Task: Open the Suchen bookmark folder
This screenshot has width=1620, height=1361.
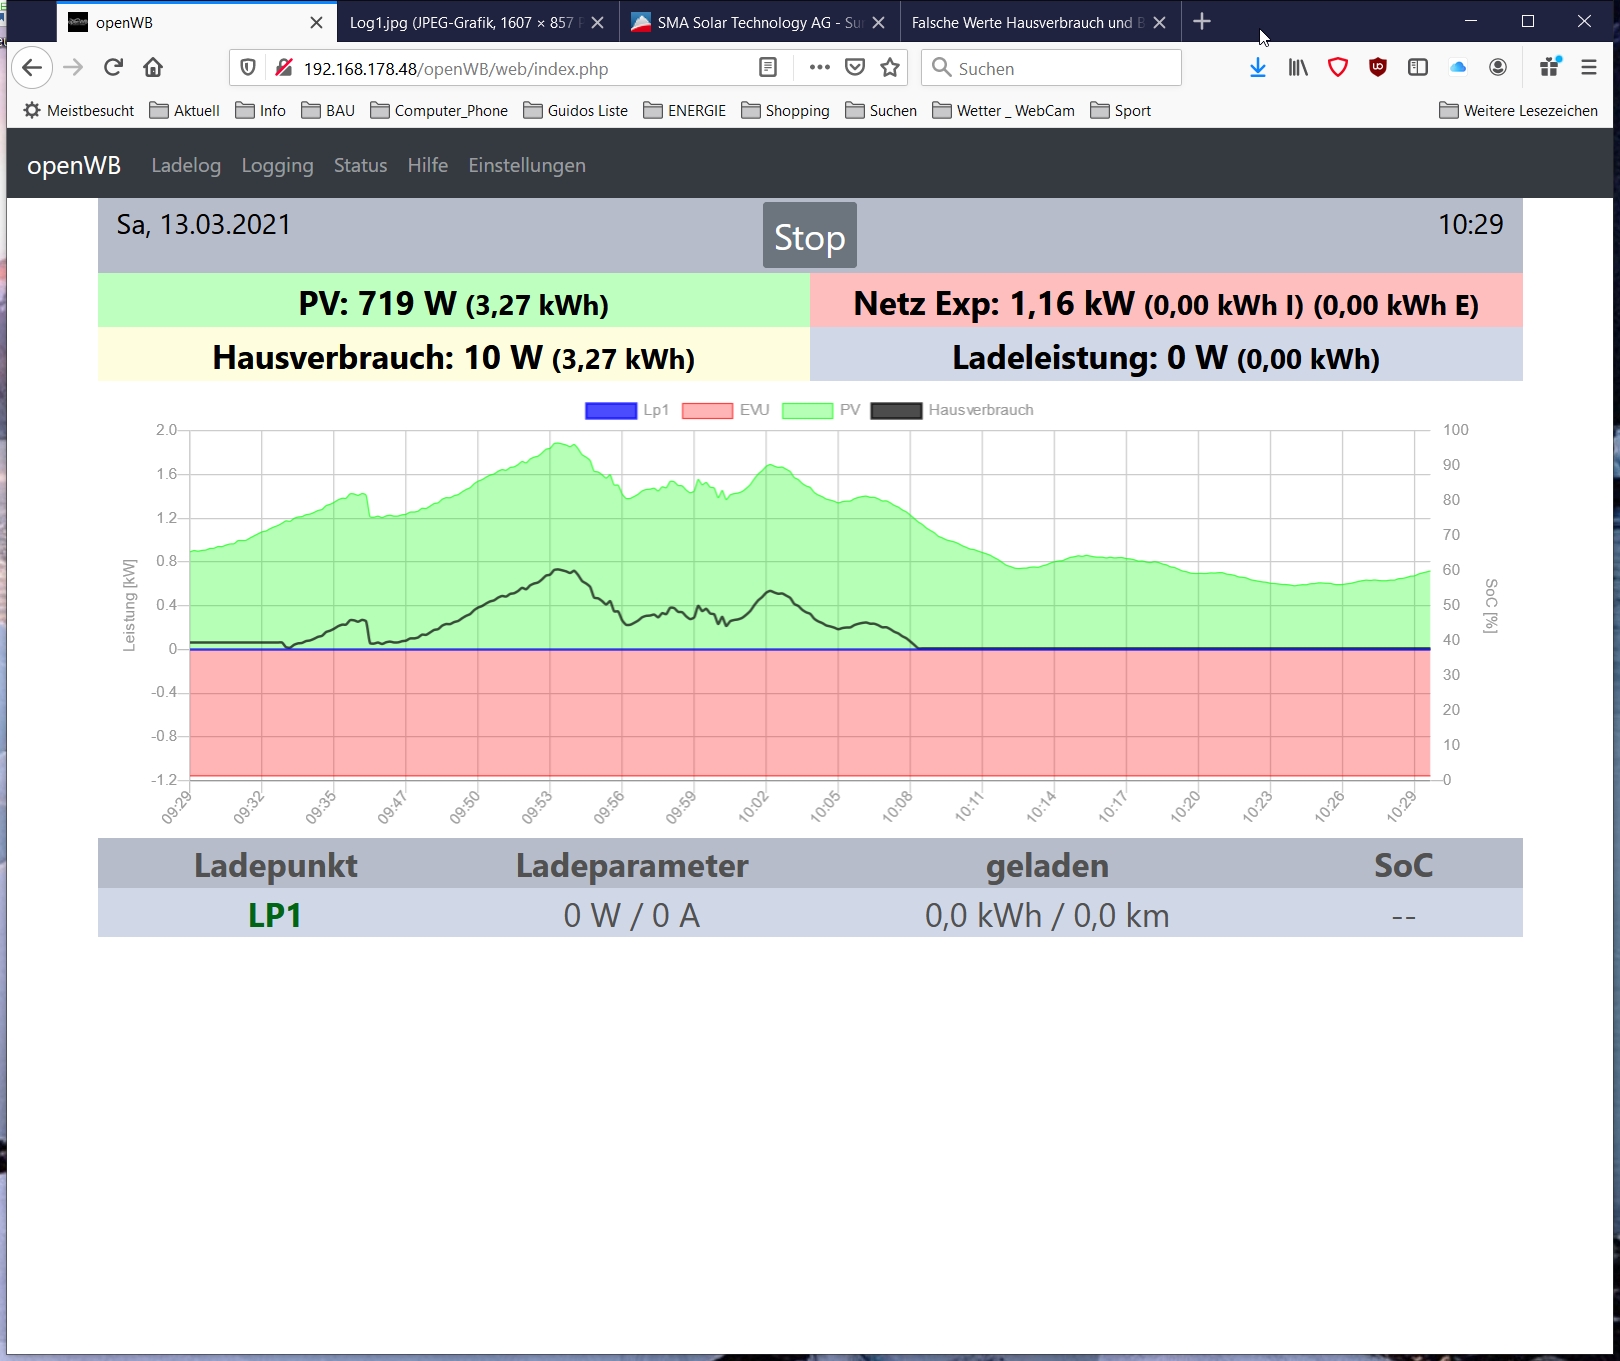Action: coord(881,111)
